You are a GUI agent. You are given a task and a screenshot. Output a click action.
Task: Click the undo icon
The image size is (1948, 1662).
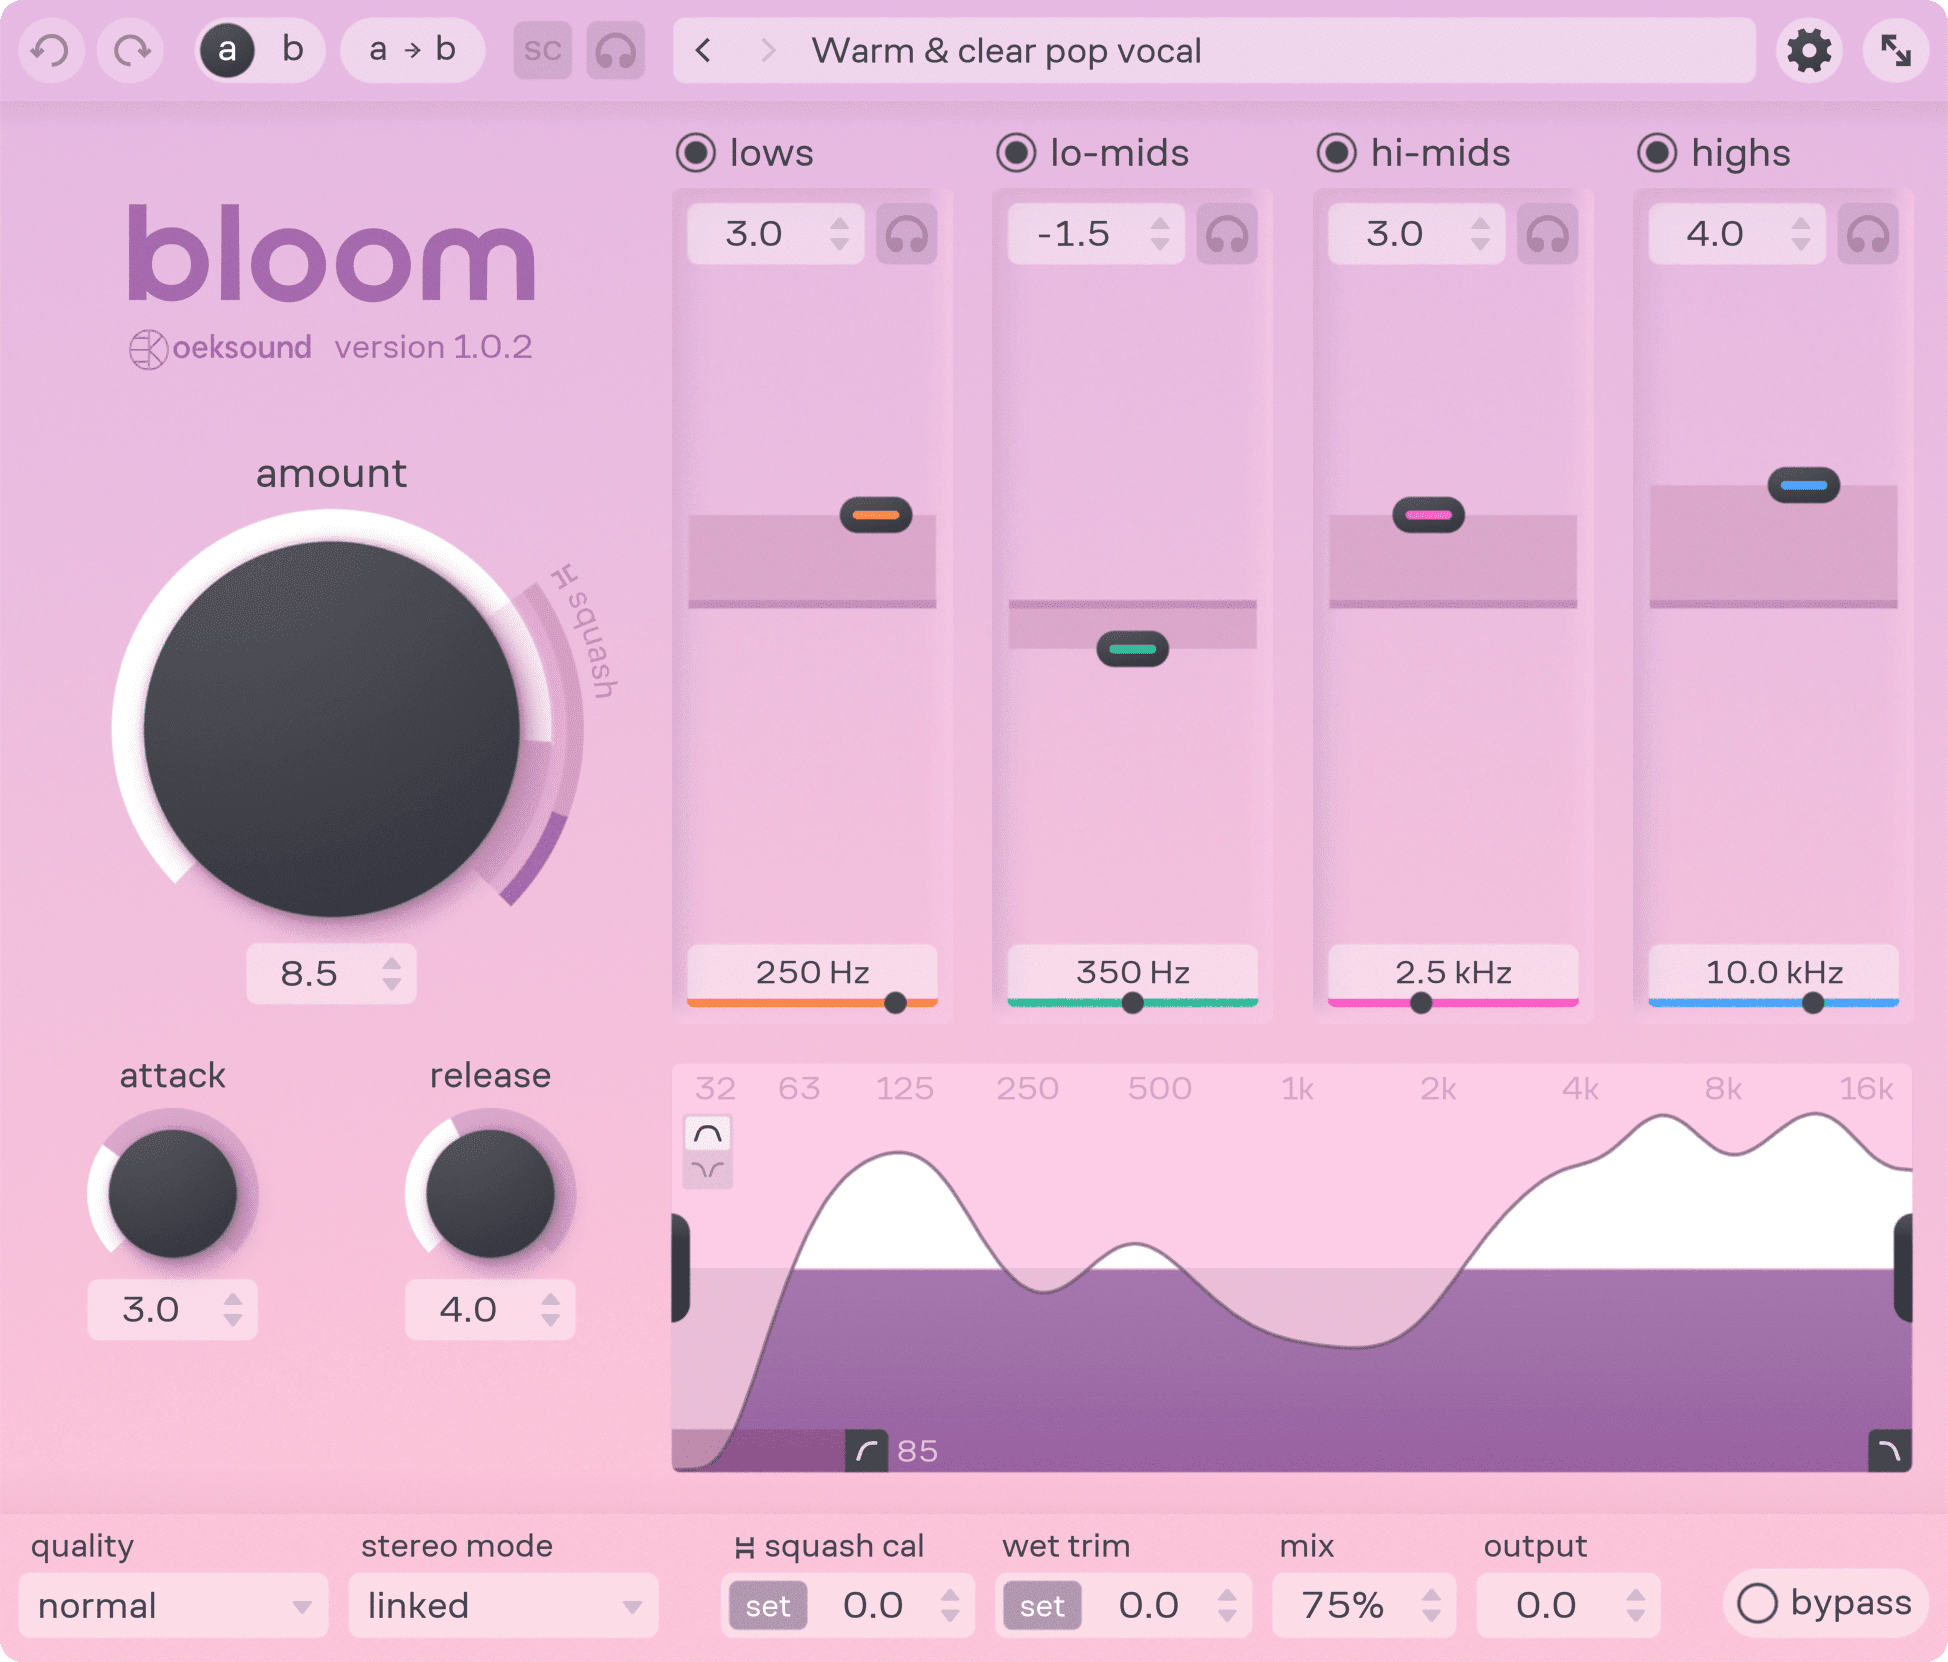click(51, 50)
